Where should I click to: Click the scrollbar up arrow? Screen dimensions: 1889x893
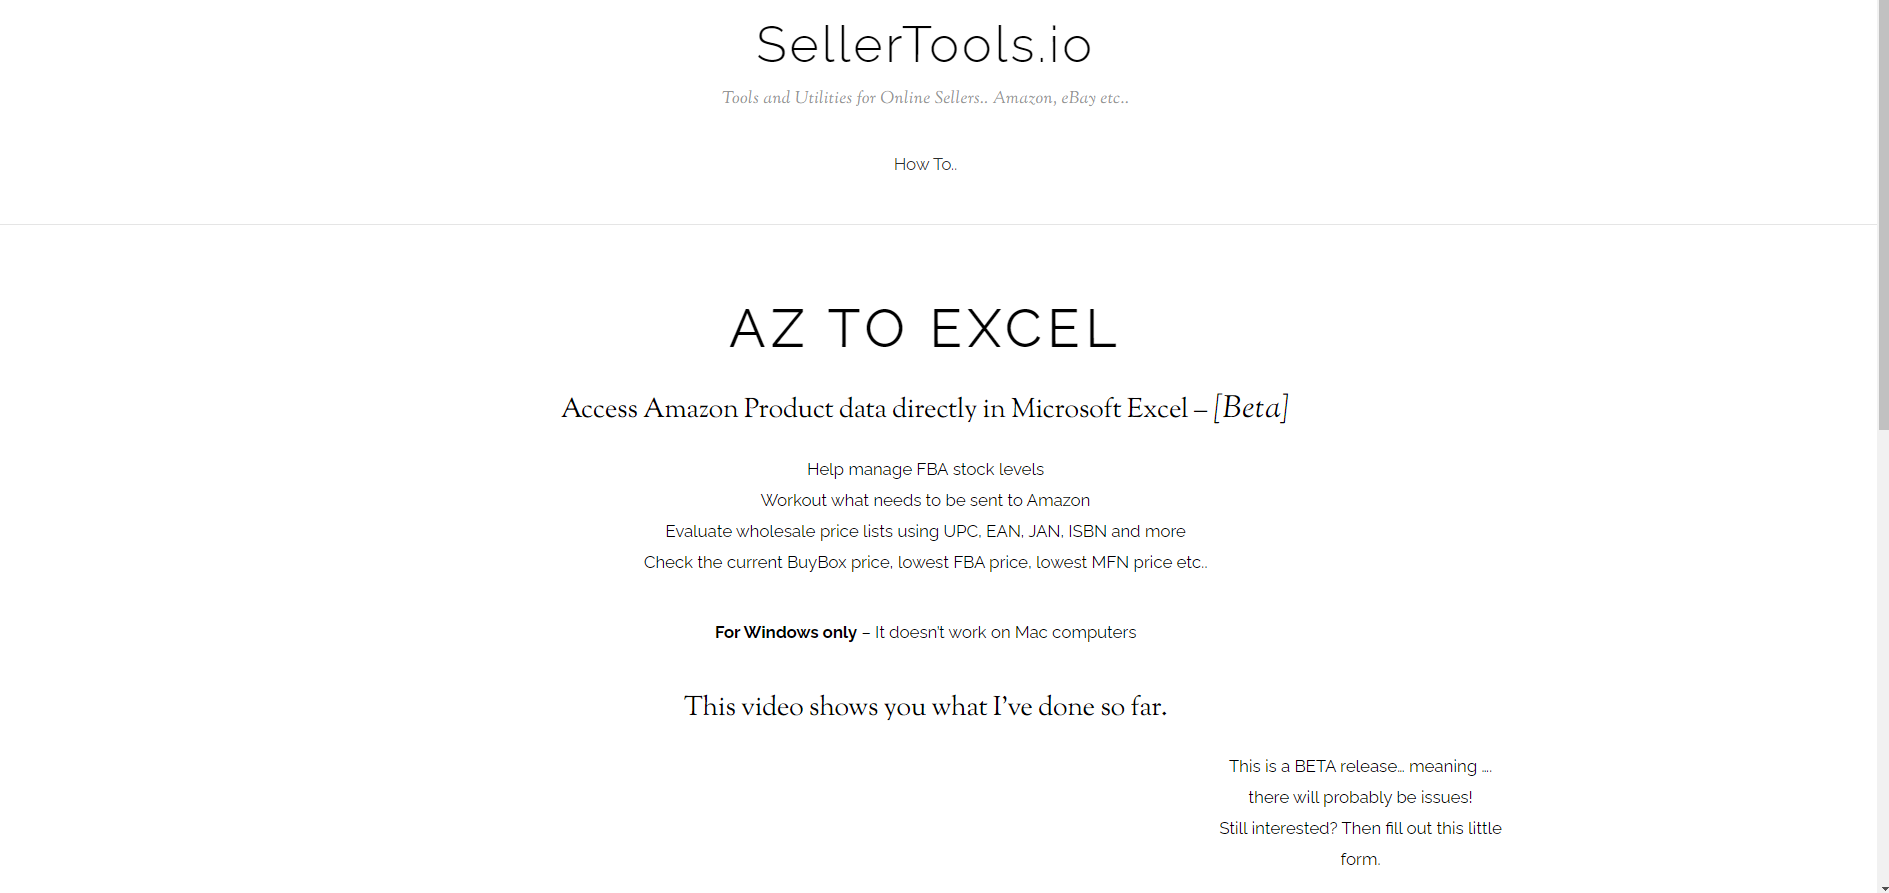coord(1881,8)
